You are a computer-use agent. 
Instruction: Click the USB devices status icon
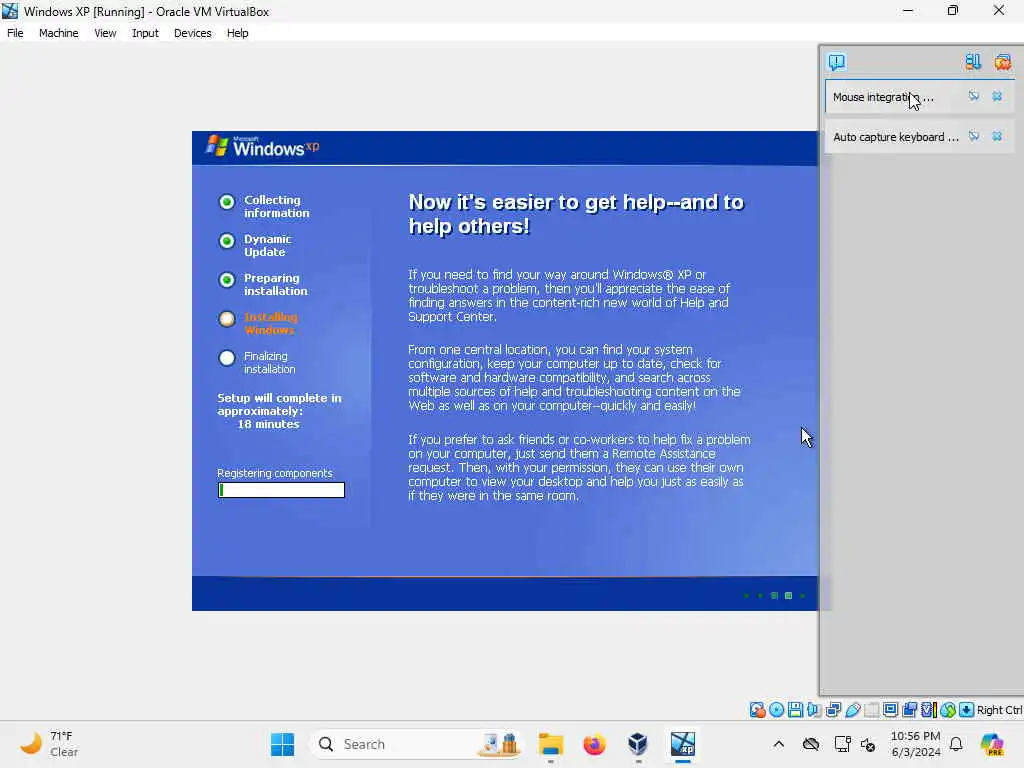(852, 710)
